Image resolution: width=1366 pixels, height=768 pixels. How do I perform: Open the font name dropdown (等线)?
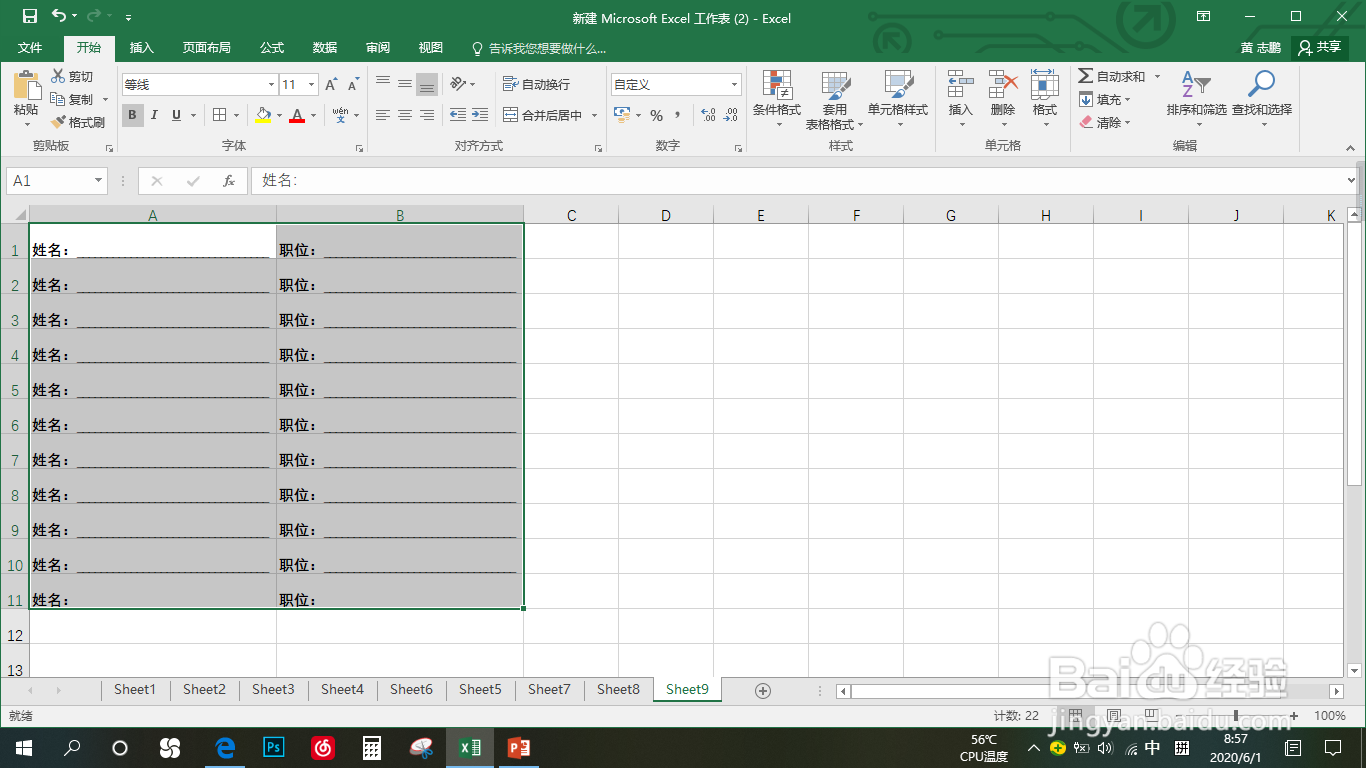point(271,85)
